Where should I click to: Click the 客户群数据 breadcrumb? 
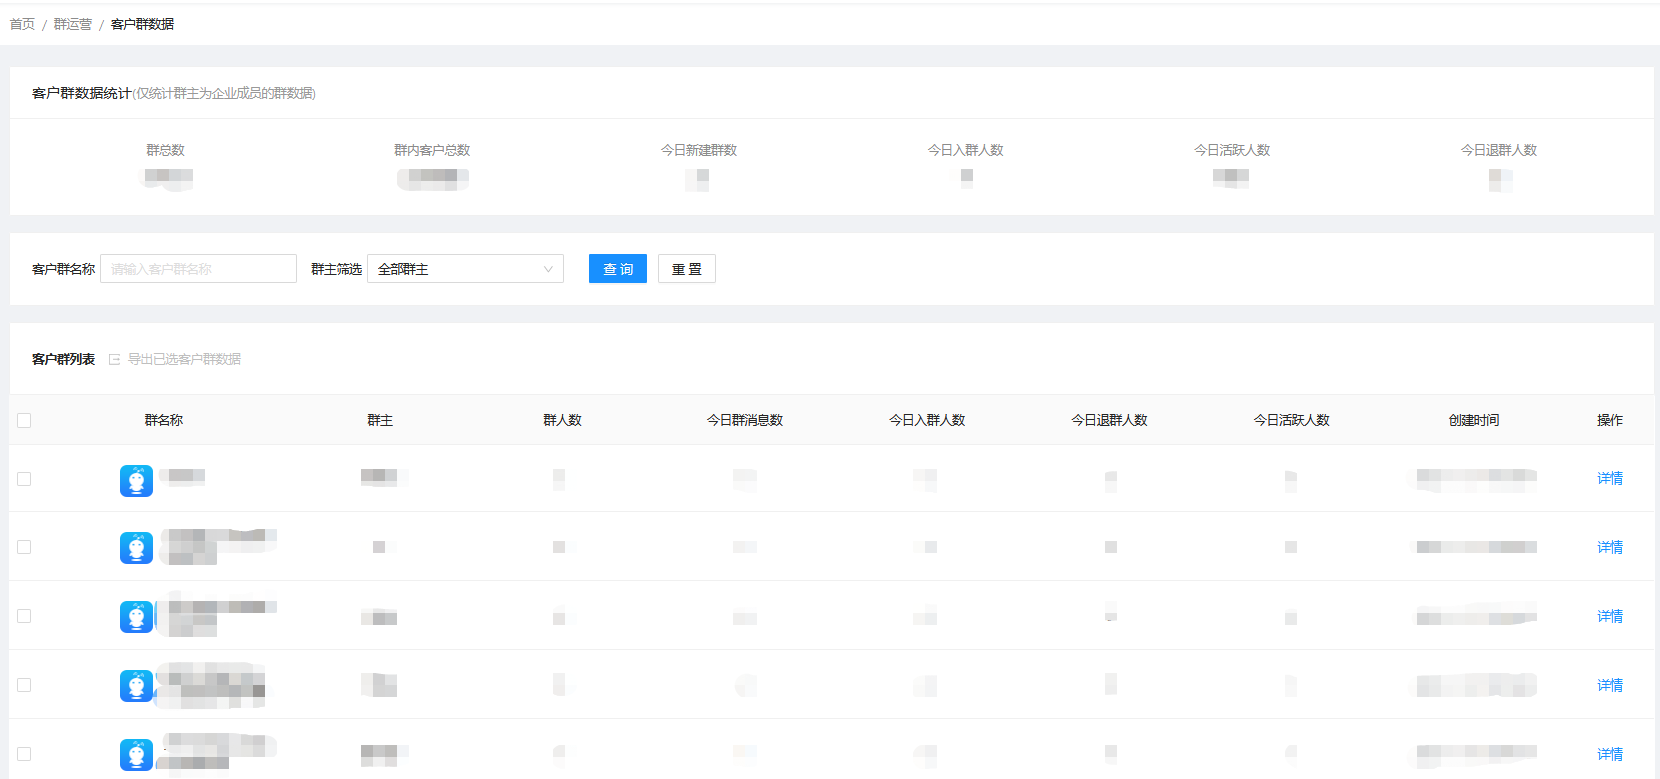(x=142, y=24)
